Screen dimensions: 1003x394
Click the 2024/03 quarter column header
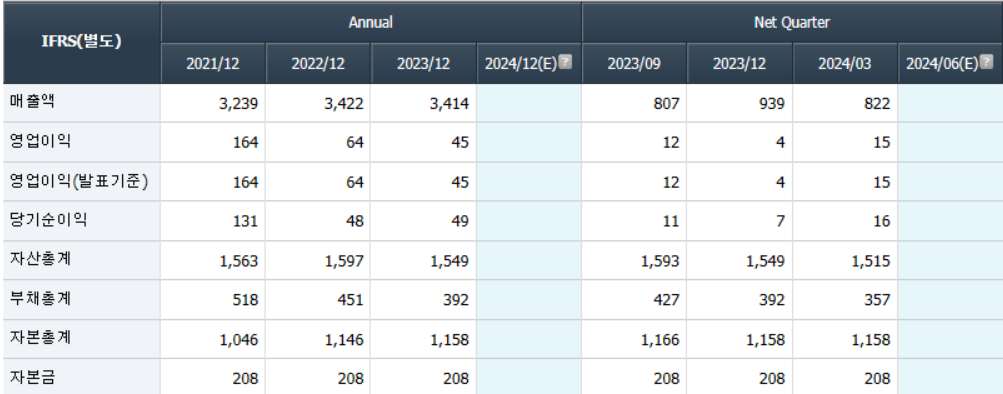pyautogui.click(x=845, y=63)
